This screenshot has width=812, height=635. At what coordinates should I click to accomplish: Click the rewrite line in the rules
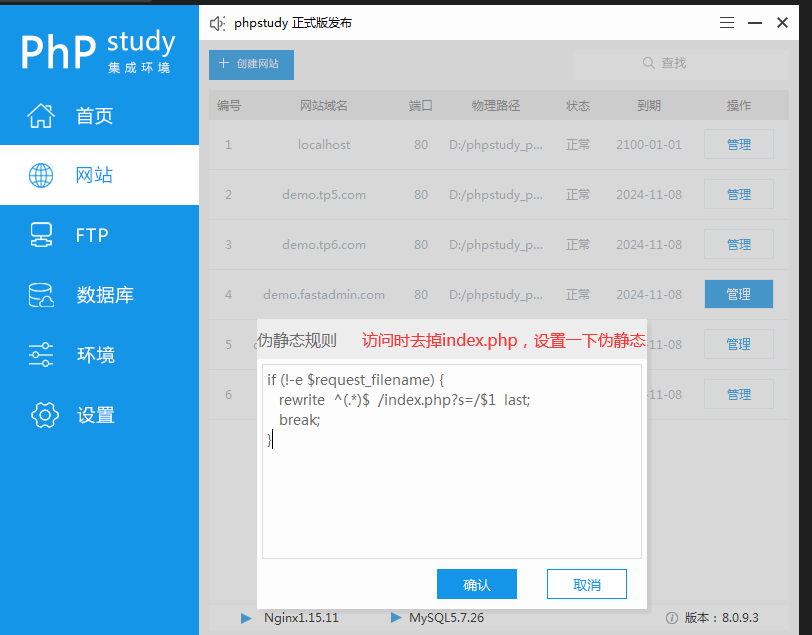point(404,400)
